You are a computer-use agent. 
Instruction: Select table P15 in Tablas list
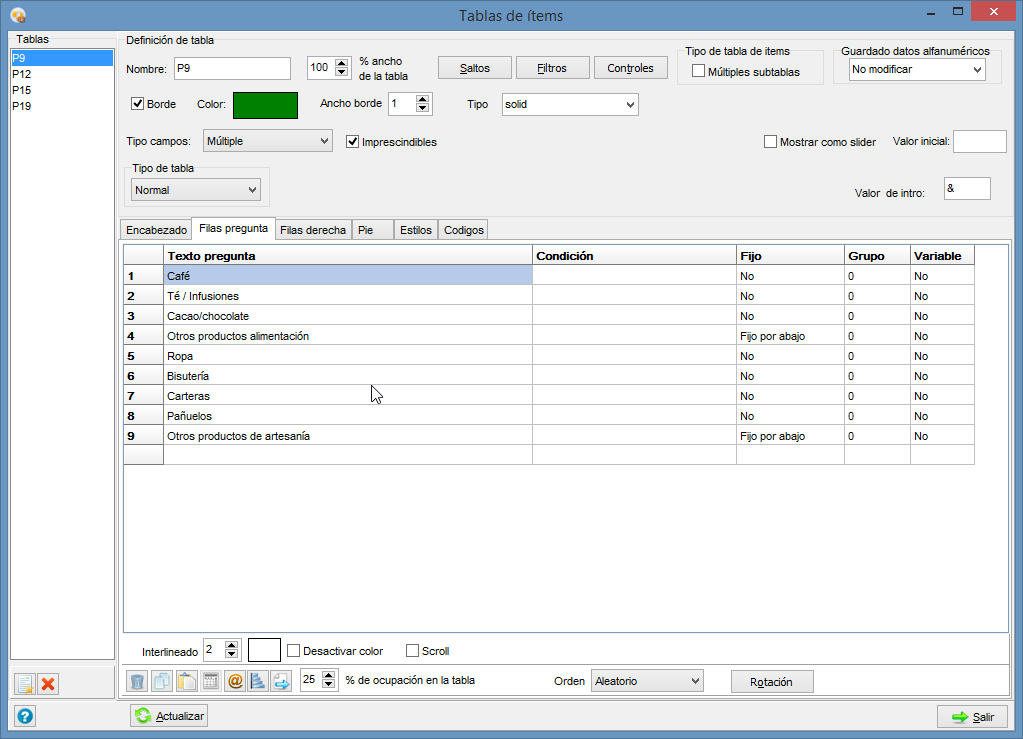pos(62,90)
